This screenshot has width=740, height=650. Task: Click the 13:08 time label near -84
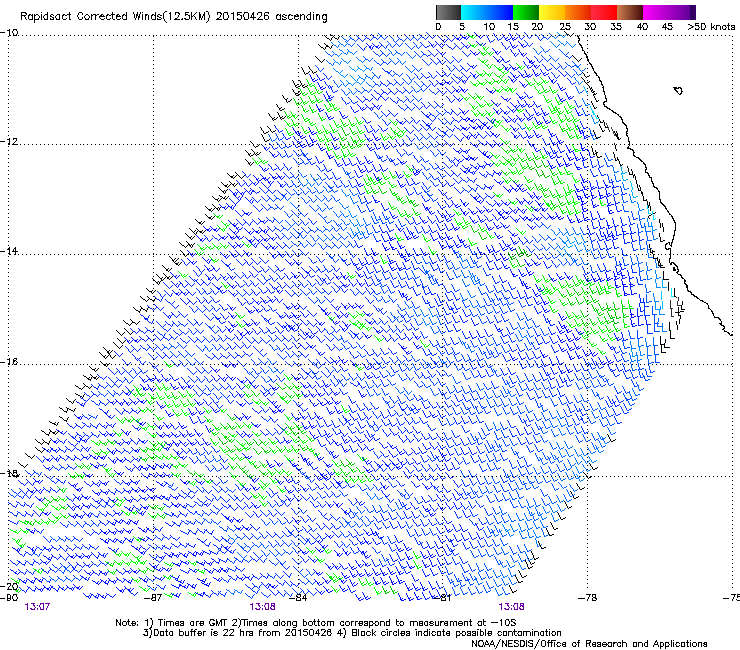(262, 607)
